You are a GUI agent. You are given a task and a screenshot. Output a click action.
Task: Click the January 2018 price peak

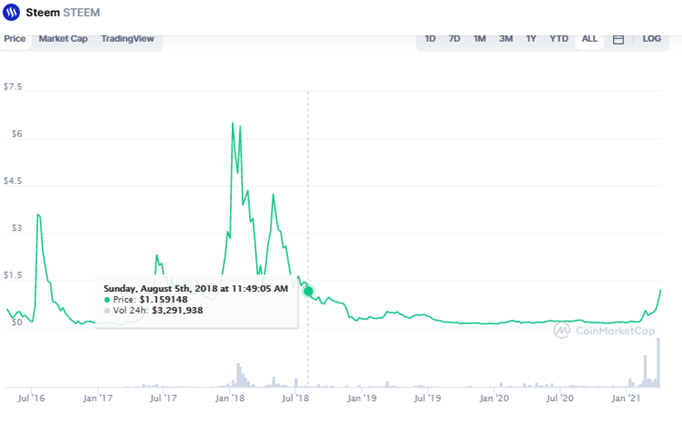coord(233,124)
